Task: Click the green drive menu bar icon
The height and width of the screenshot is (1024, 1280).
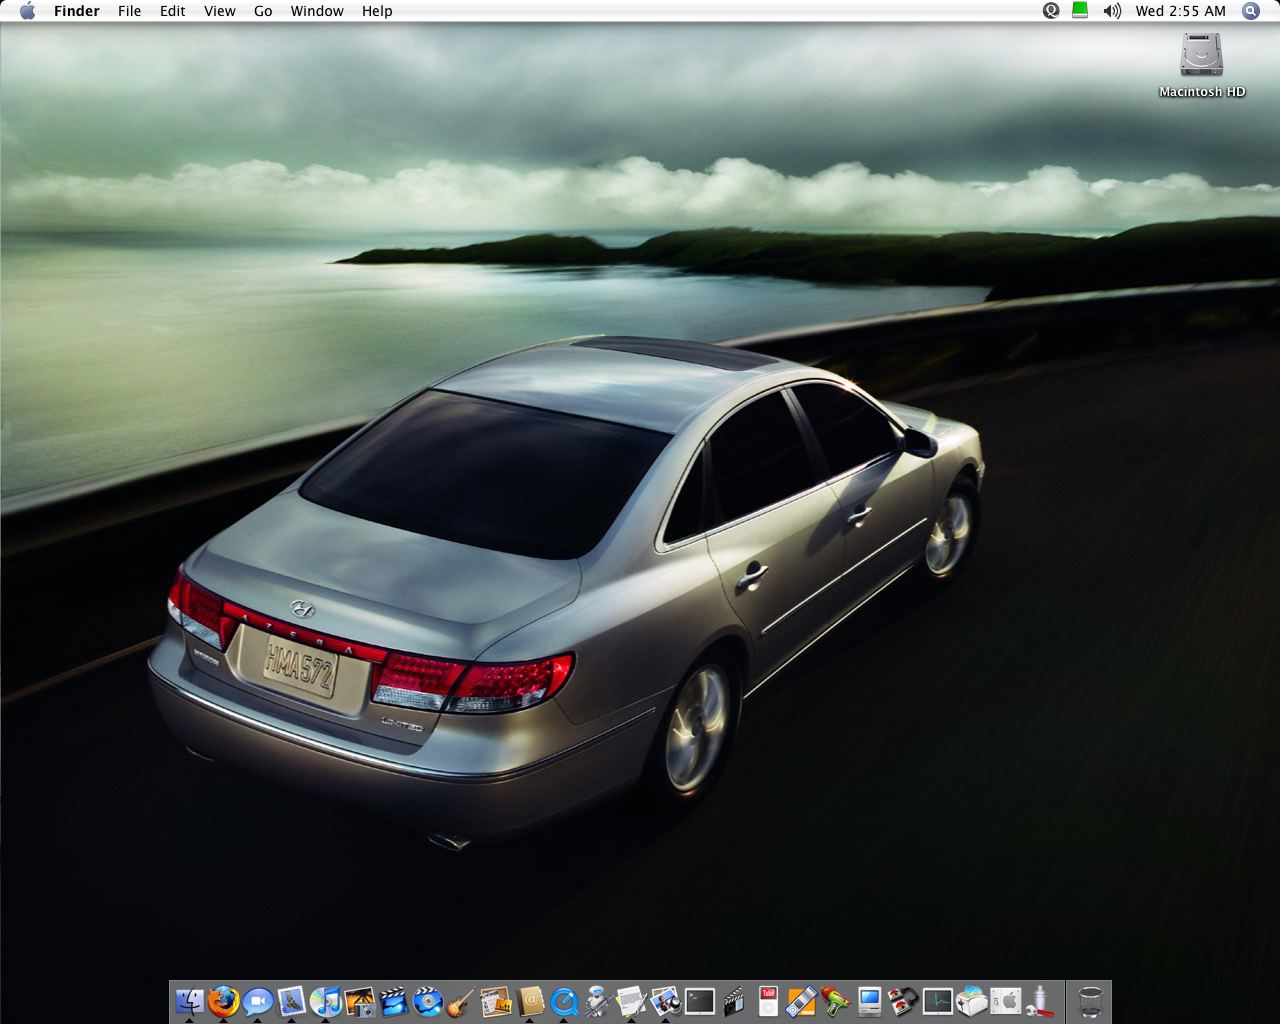Action: 1080,11
